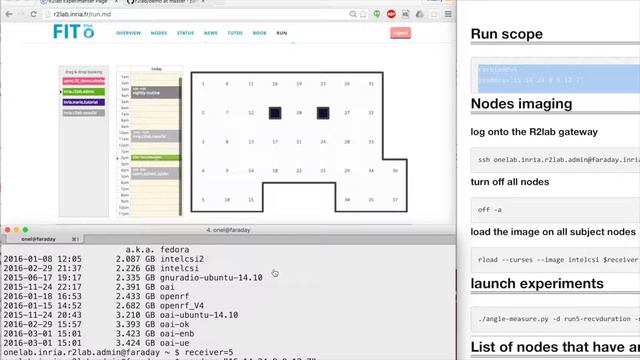Open the STATUS navigation item
The height and width of the screenshot is (360, 640).
pos(185,33)
